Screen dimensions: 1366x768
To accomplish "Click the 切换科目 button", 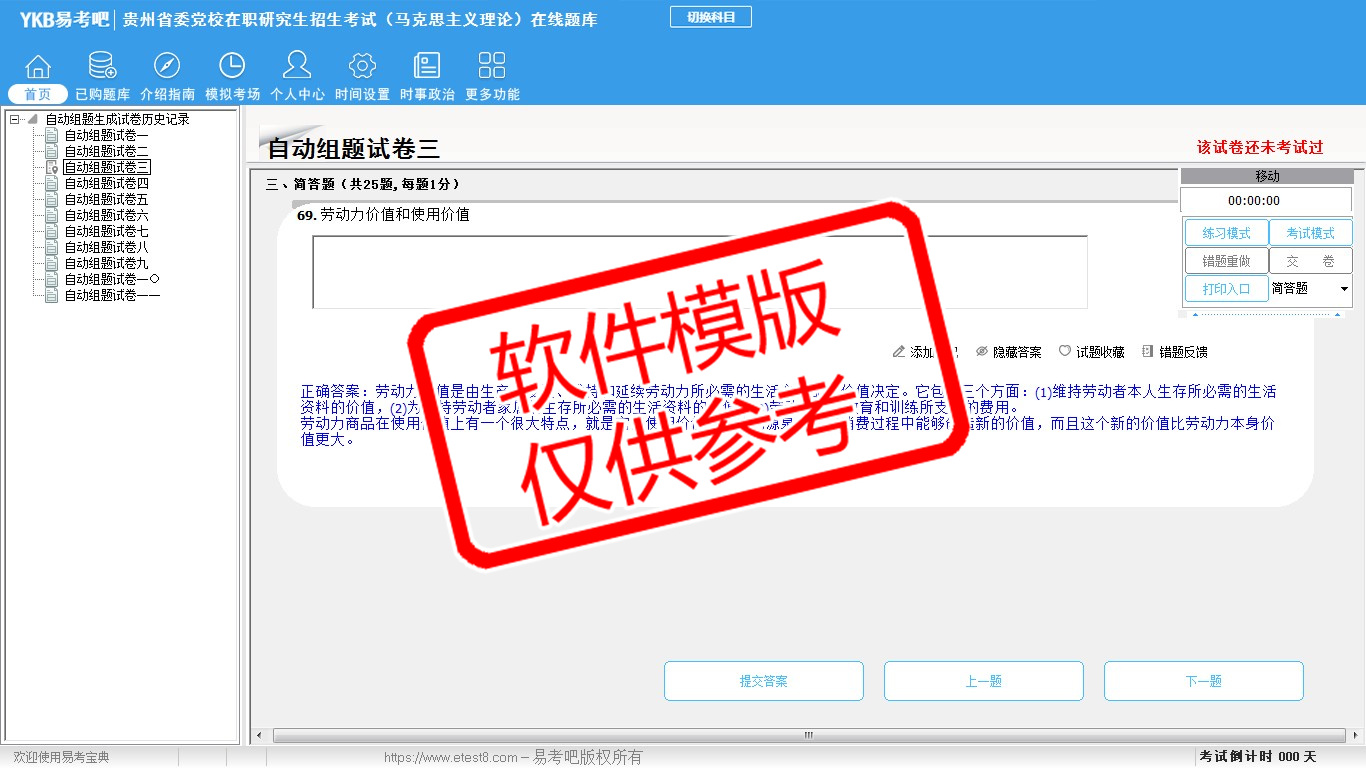I will click(x=711, y=17).
